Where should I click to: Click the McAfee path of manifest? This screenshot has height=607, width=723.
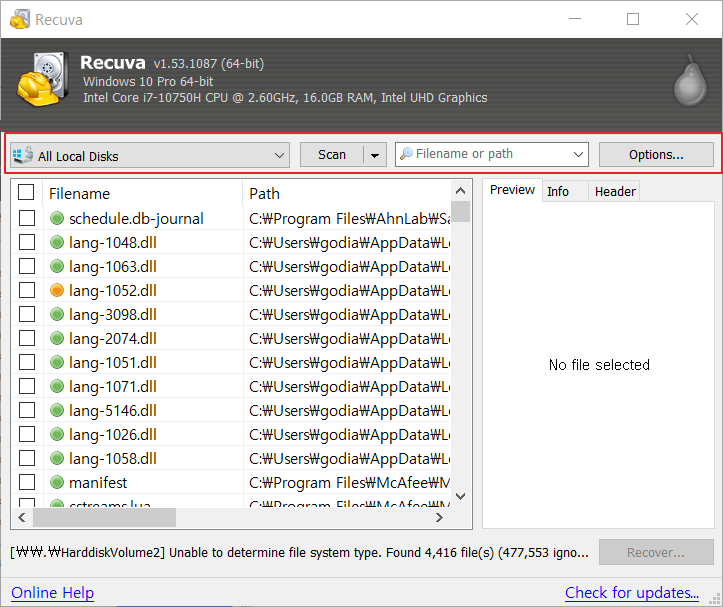click(350, 482)
